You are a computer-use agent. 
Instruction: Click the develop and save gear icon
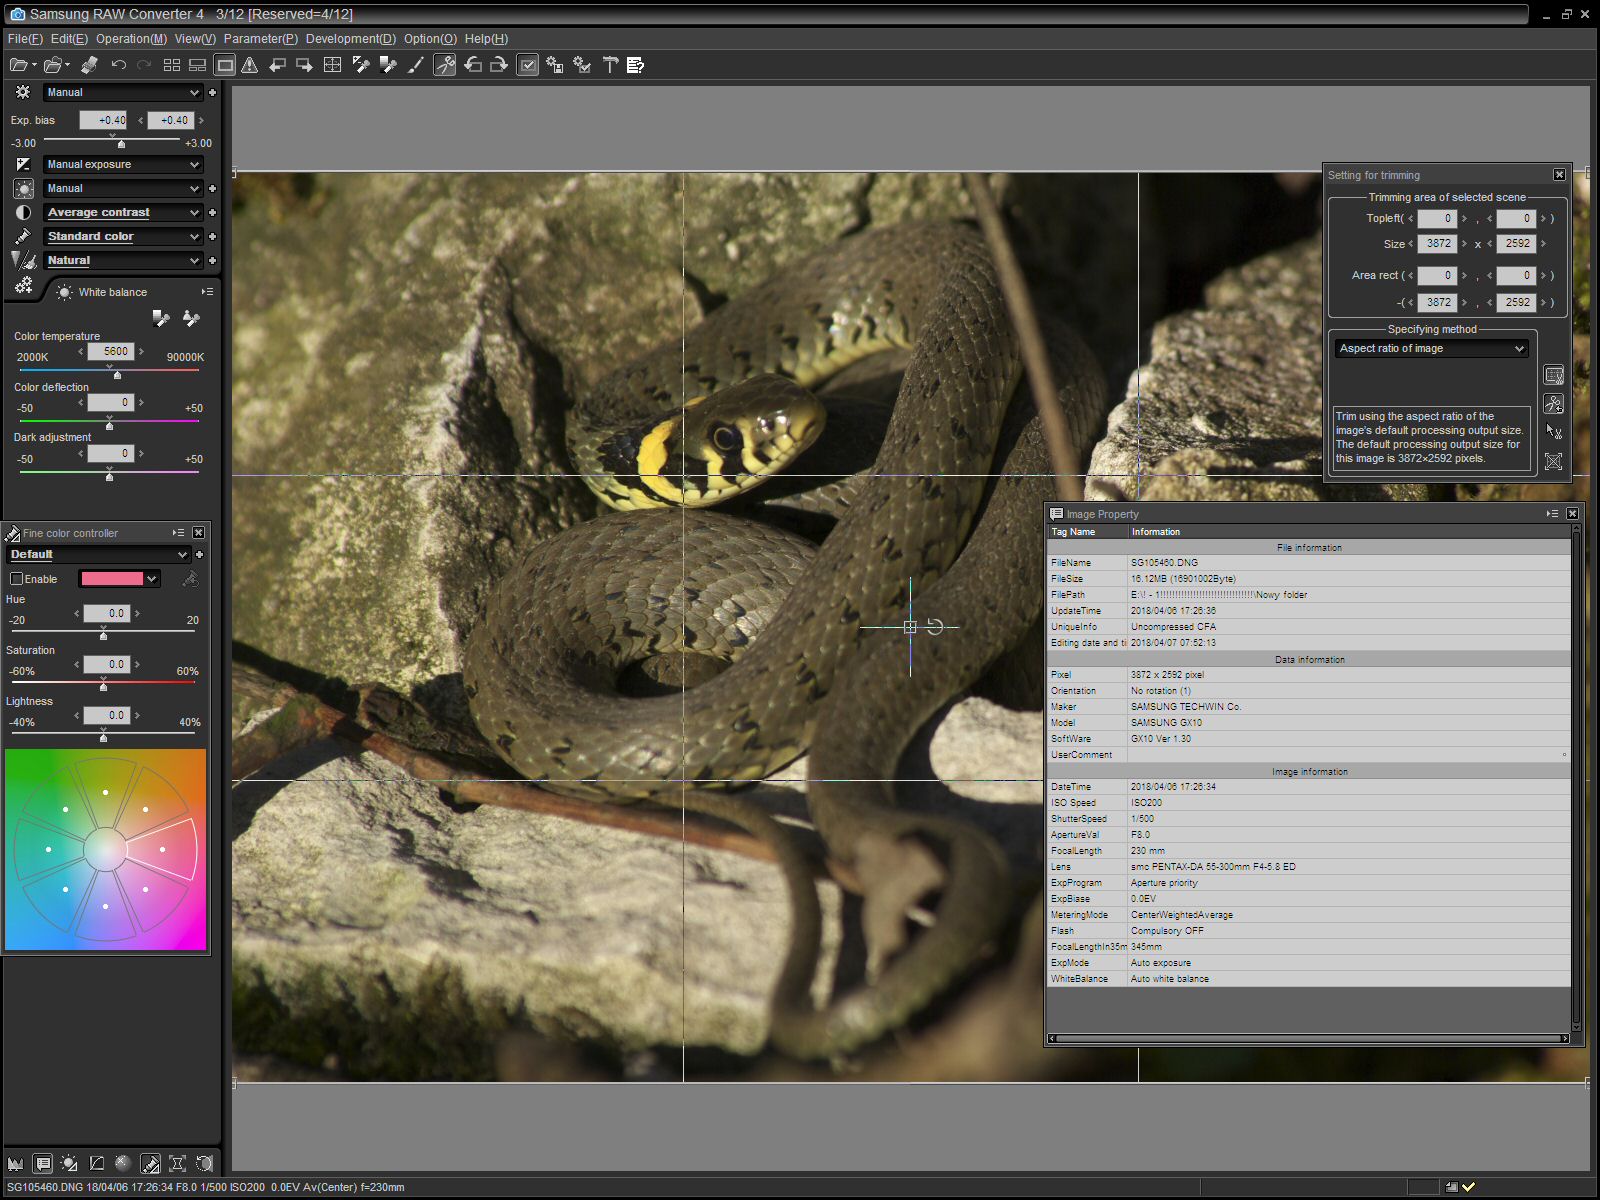point(555,65)
